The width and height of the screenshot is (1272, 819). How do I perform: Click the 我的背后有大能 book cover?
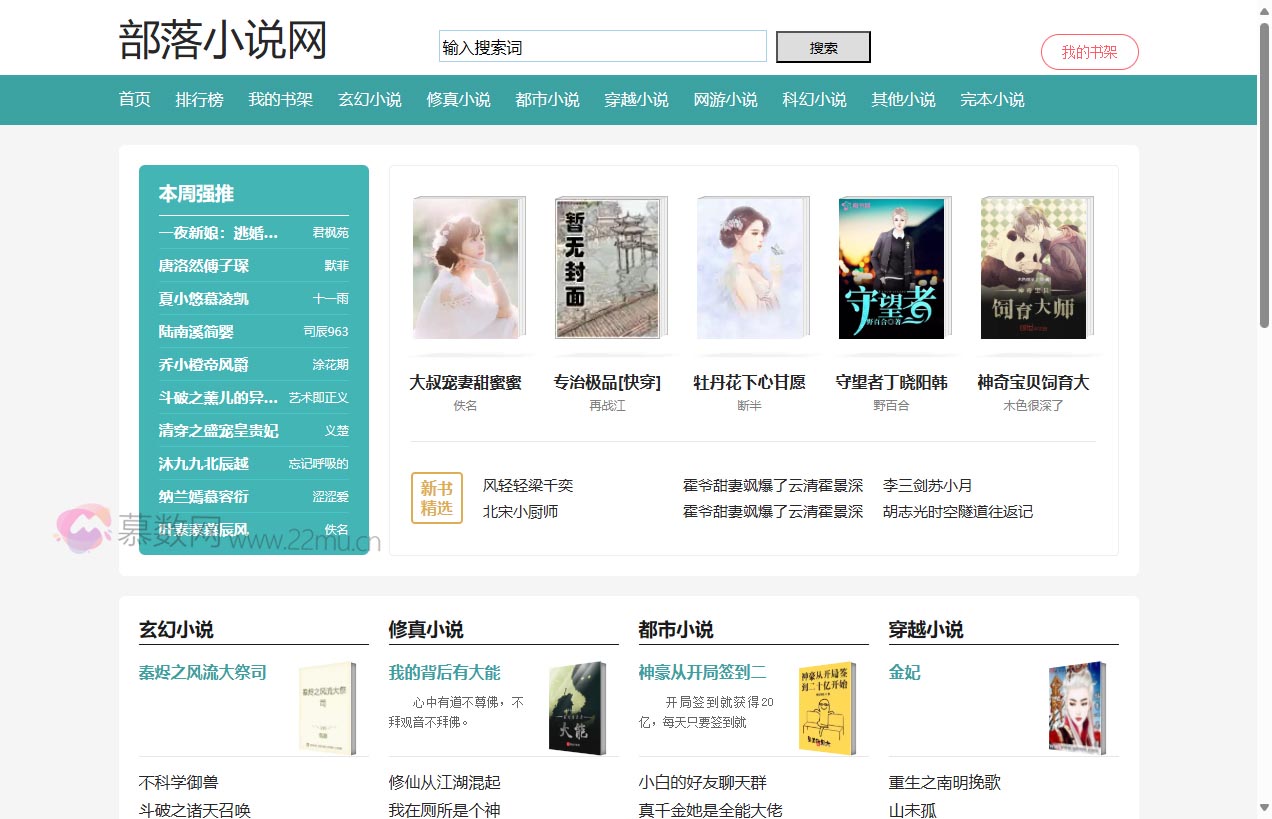pyautogui.click(x=577, y=708)
